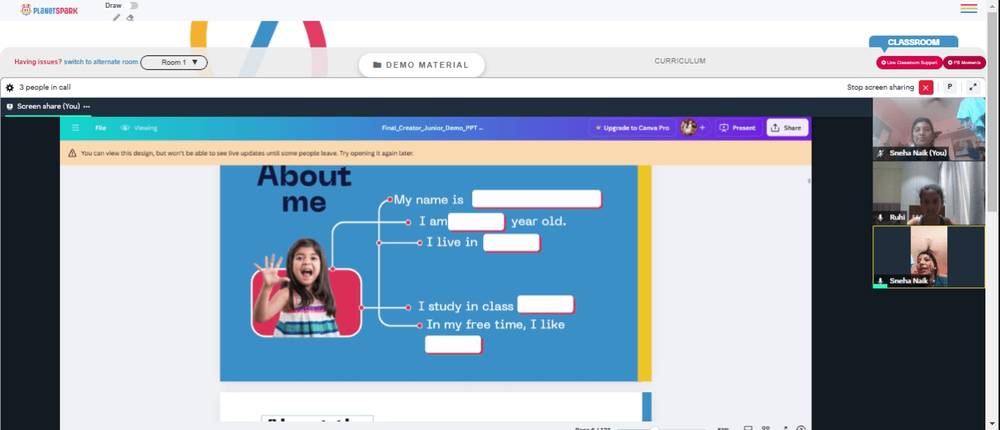The width and height of the screenshot is (1000, 430).
Task: Select the CLASSROOM tab
Action: coord(913,42)
